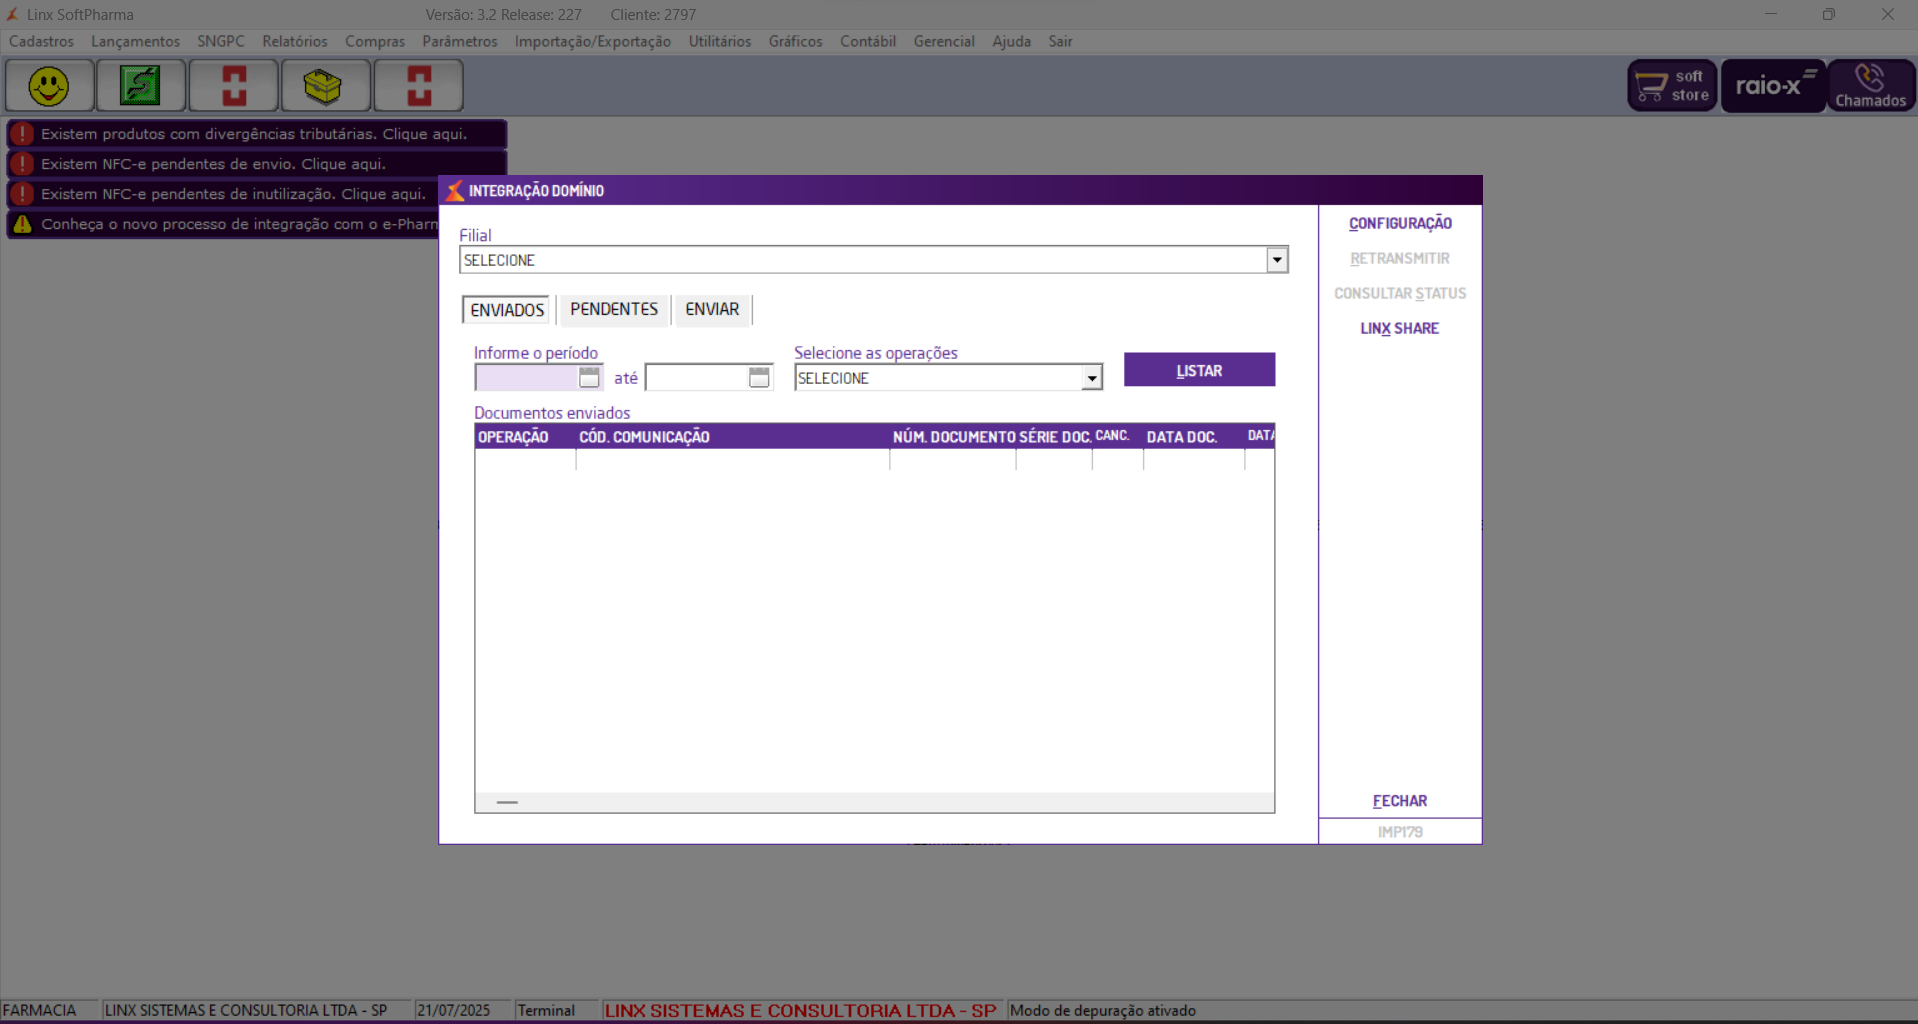Click the SÉRIE DOC. column header
The width and height of the screenshot is (1918, 1024).
tap(1055, 437)
